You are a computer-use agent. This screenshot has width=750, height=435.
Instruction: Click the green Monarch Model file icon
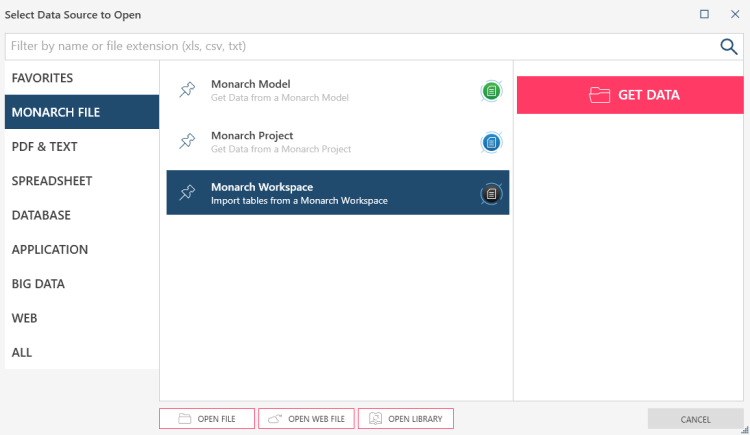(x=491, y=92)
